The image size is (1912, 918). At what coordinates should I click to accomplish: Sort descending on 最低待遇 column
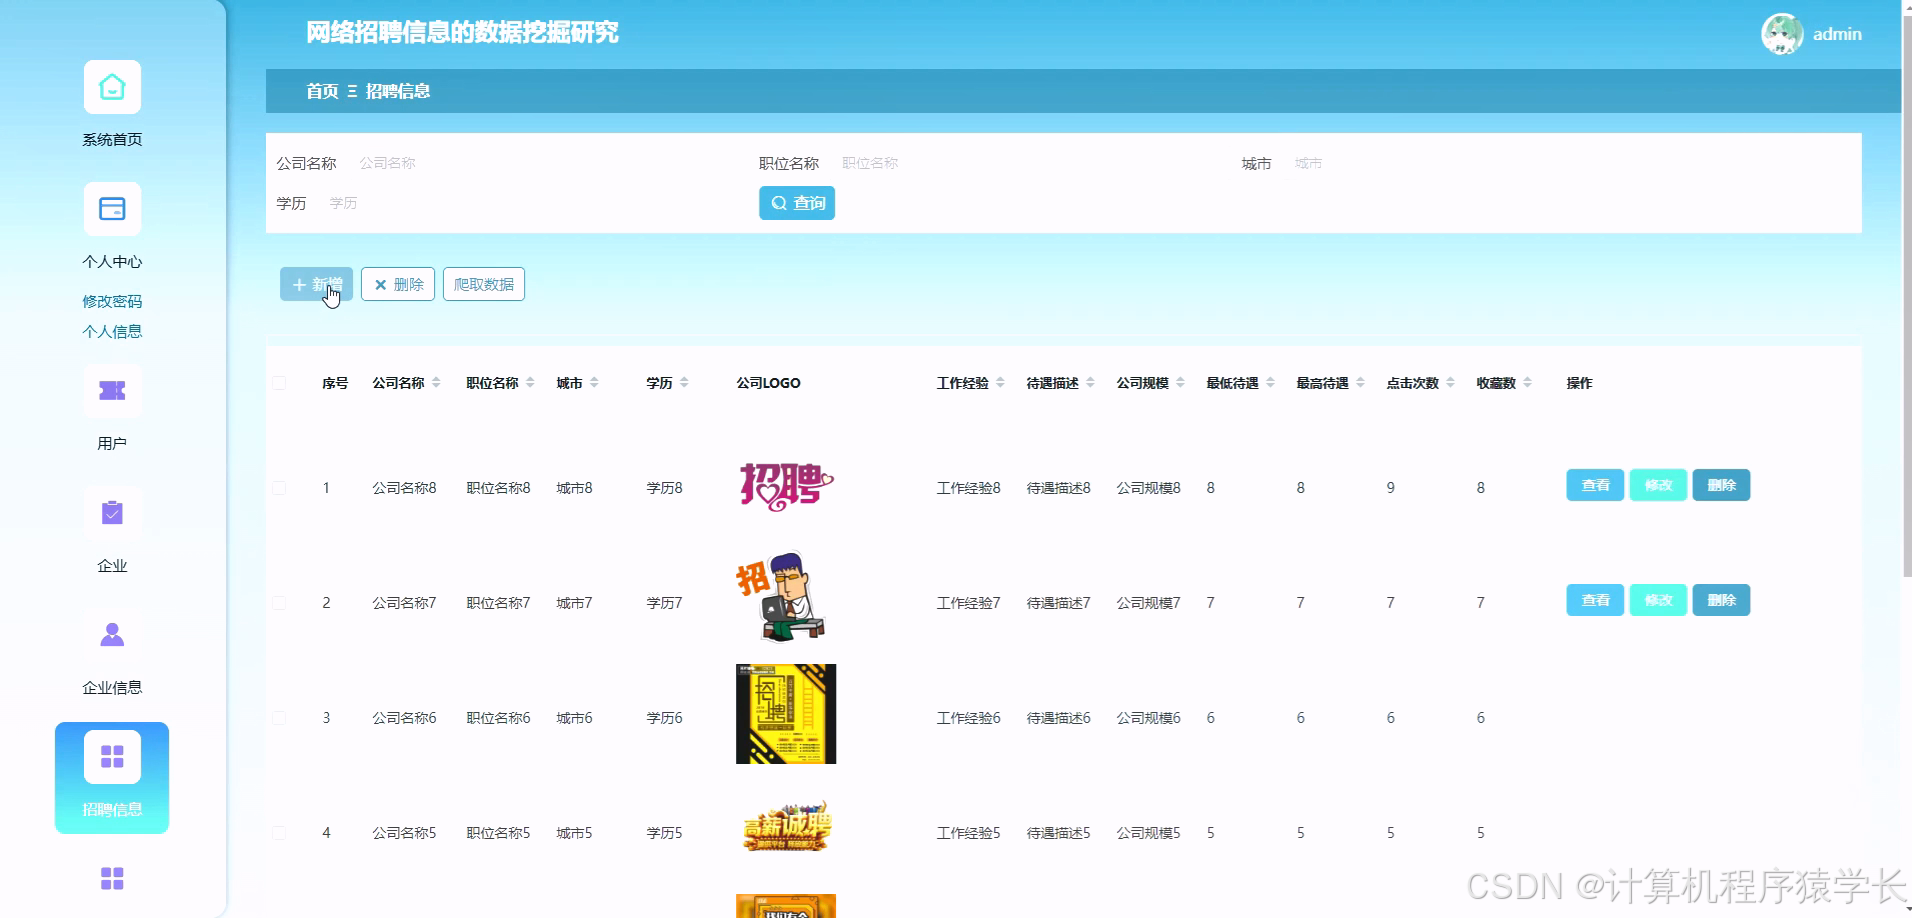(1270, 387)
